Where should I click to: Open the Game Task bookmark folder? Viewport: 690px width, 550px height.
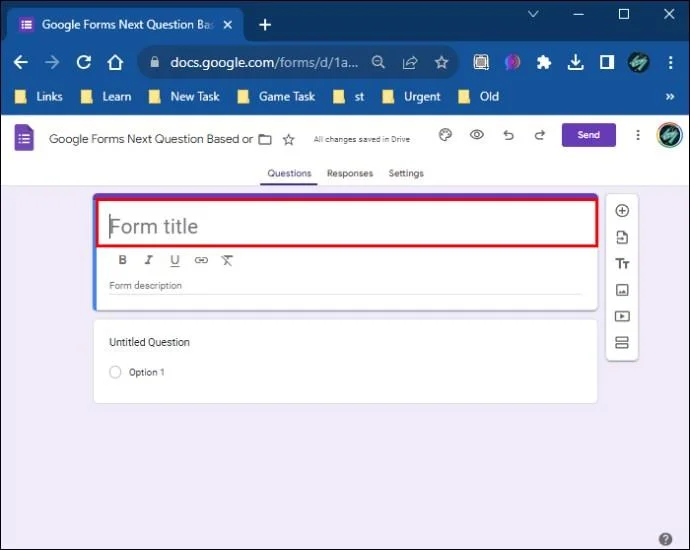point(276,96)
